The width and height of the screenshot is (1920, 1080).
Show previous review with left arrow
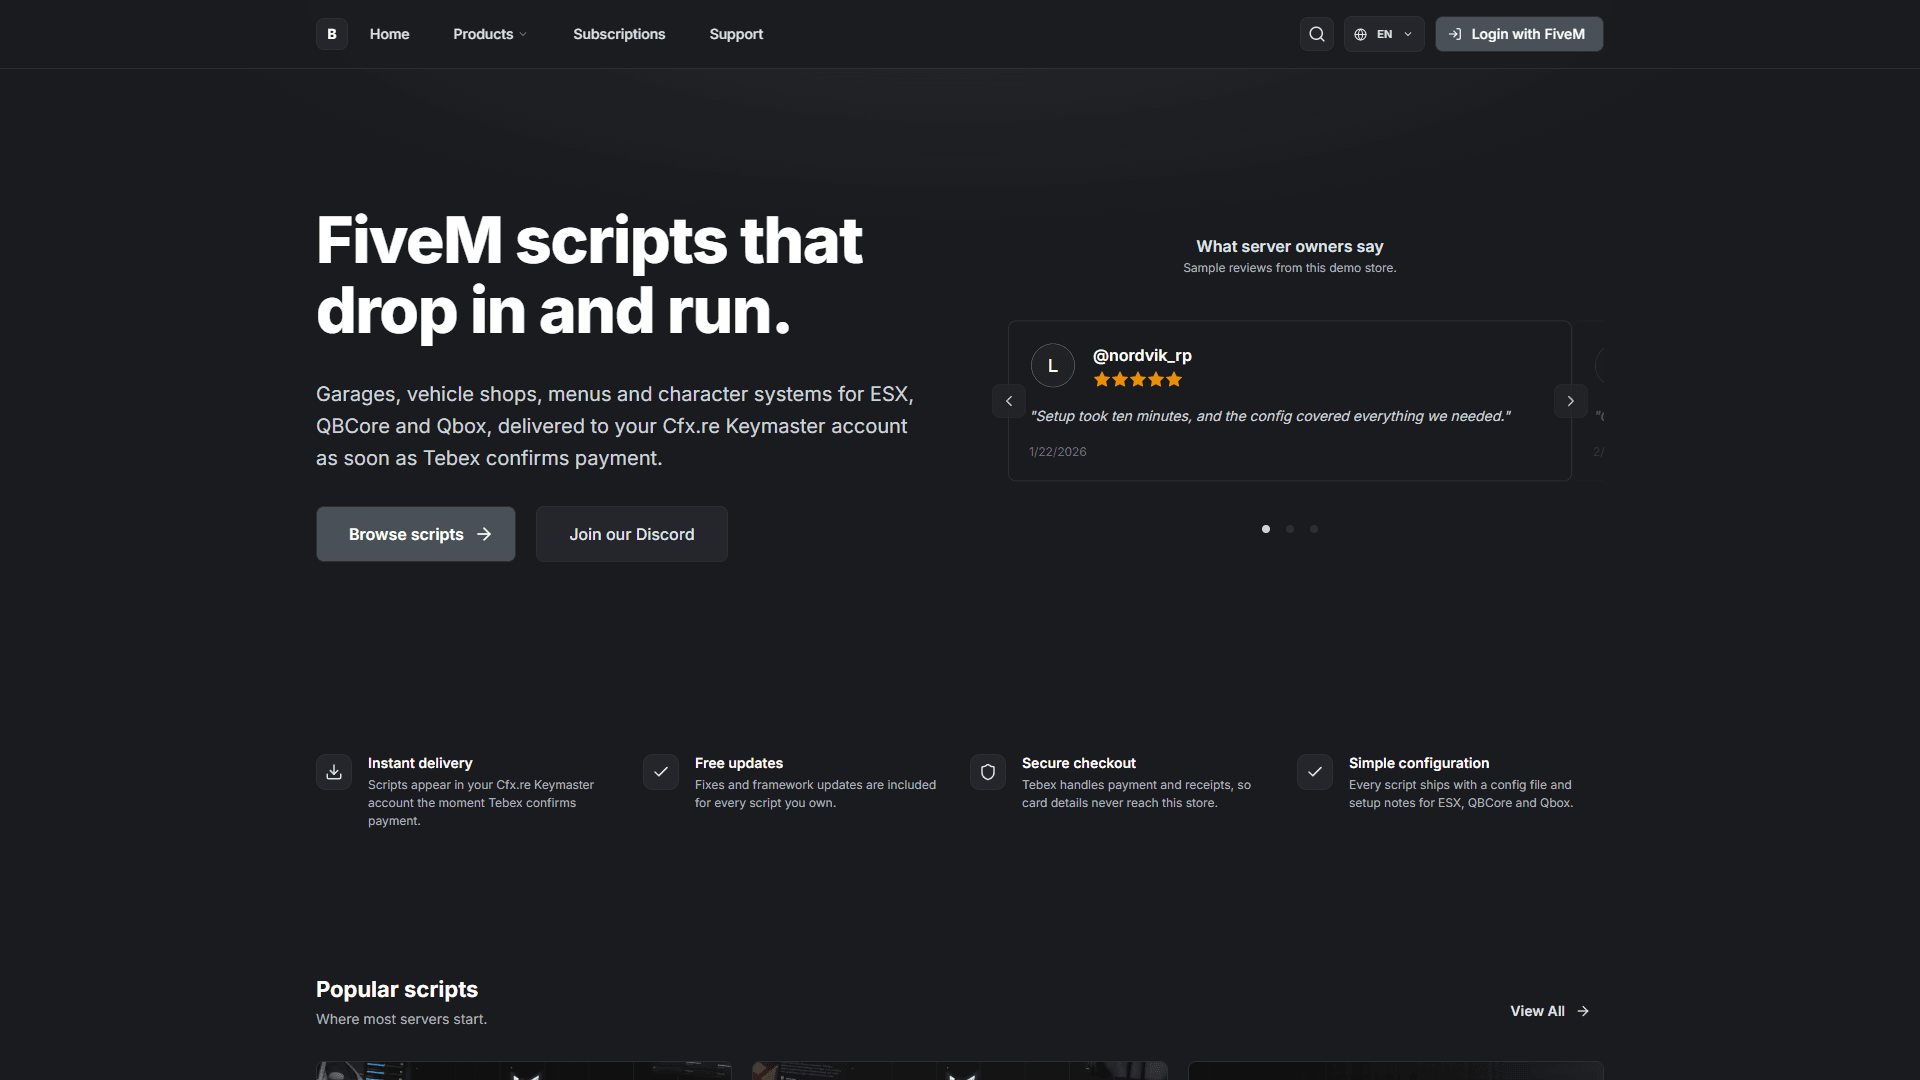[x=1009, y=401]
